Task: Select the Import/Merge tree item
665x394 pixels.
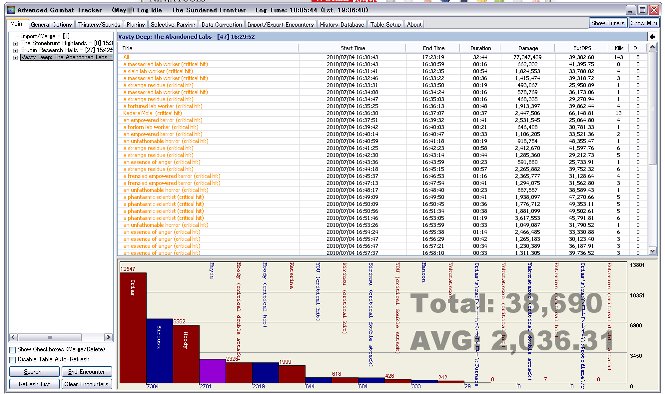Action: [x=45, y=36]
